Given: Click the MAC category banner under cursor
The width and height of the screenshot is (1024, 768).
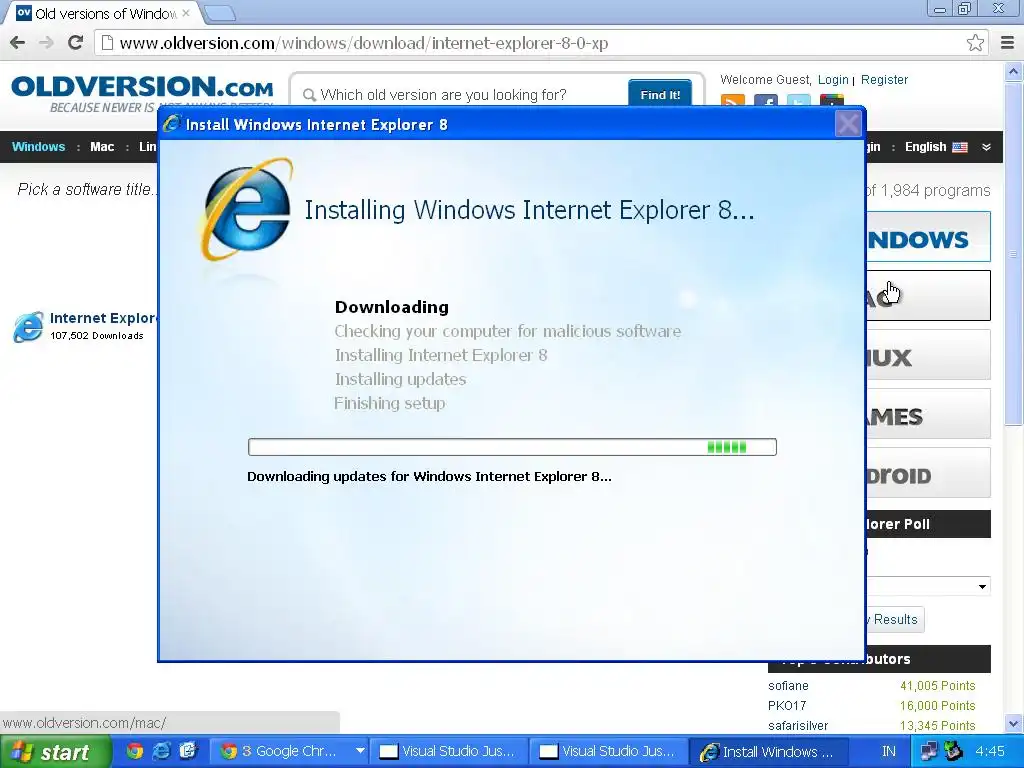Looking at the screenshot, I should [x=928, y=295].
